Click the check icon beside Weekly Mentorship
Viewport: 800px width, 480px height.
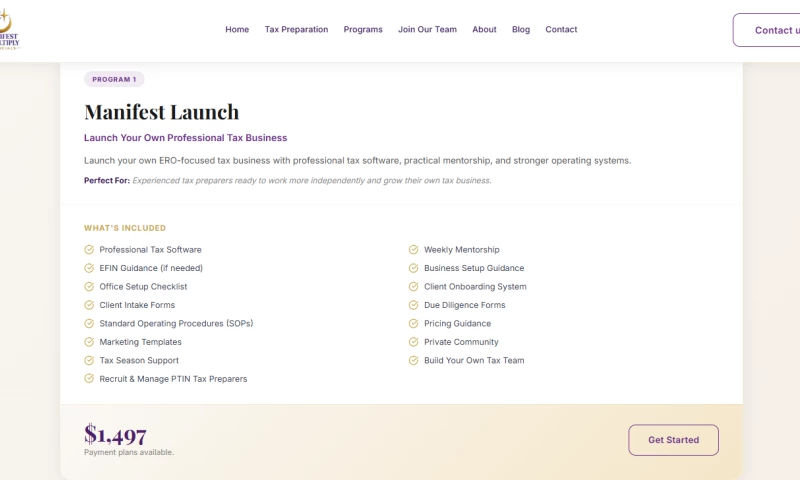click(x=413, y=249)
